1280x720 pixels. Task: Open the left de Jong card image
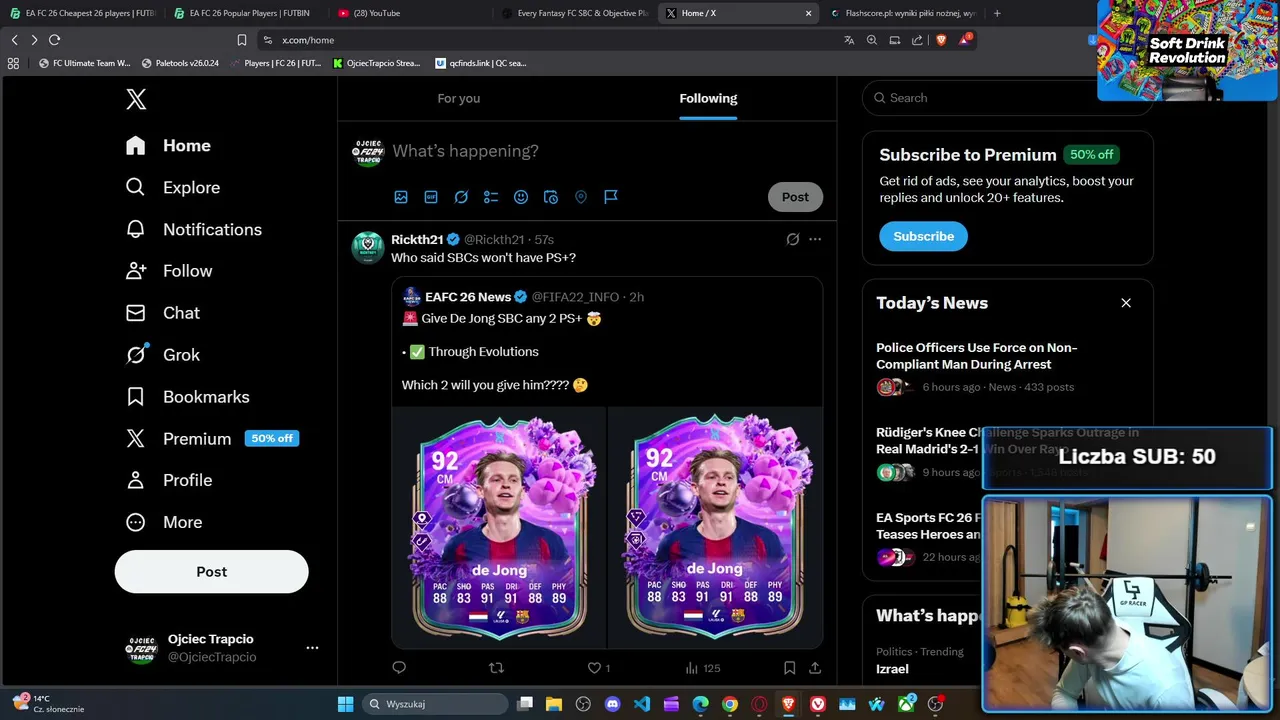(x=499, y=527)
